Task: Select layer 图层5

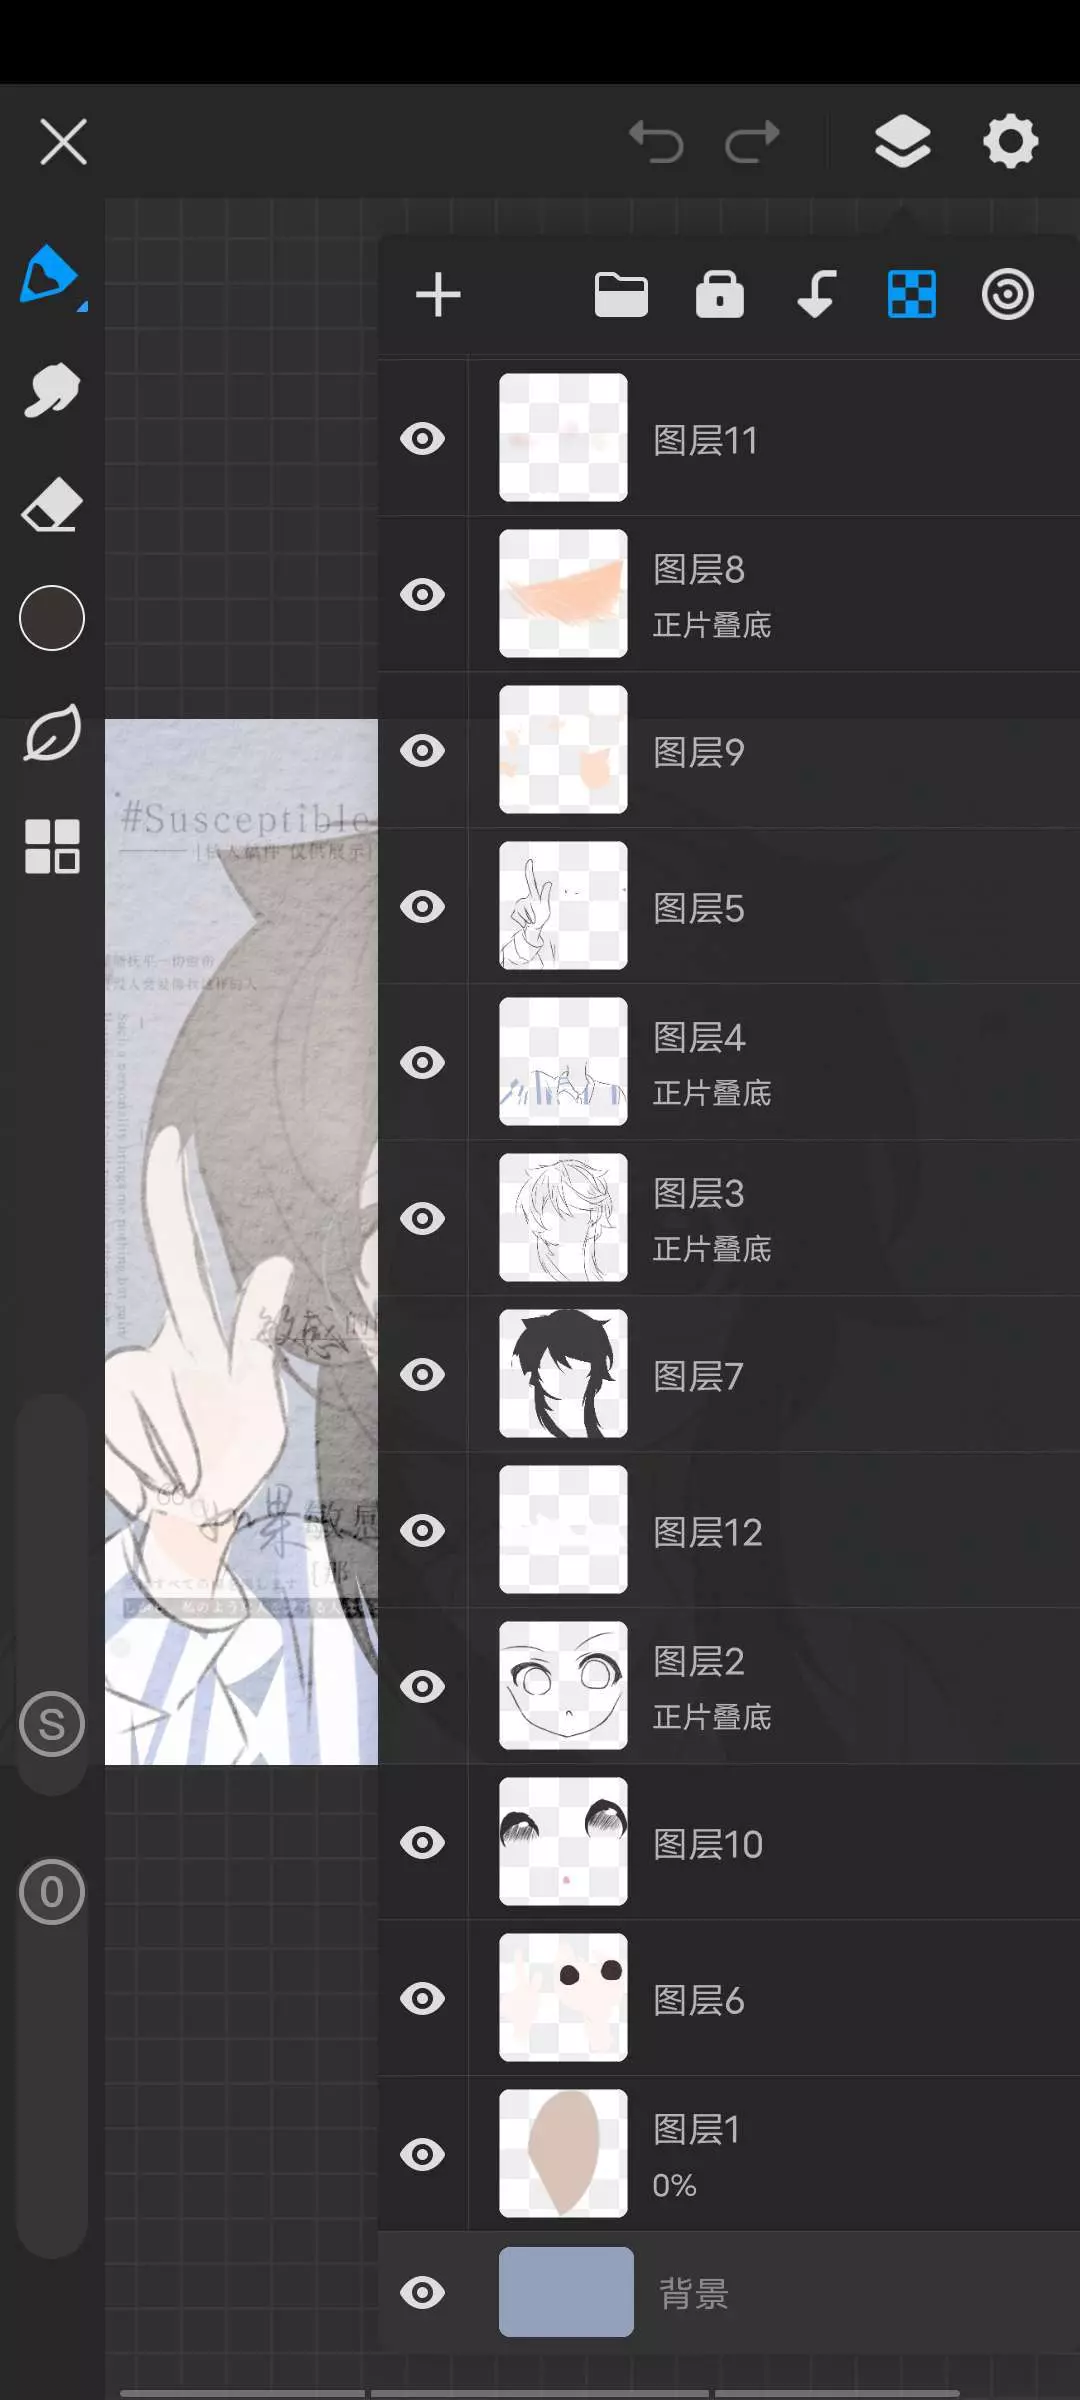Action: 774,907
